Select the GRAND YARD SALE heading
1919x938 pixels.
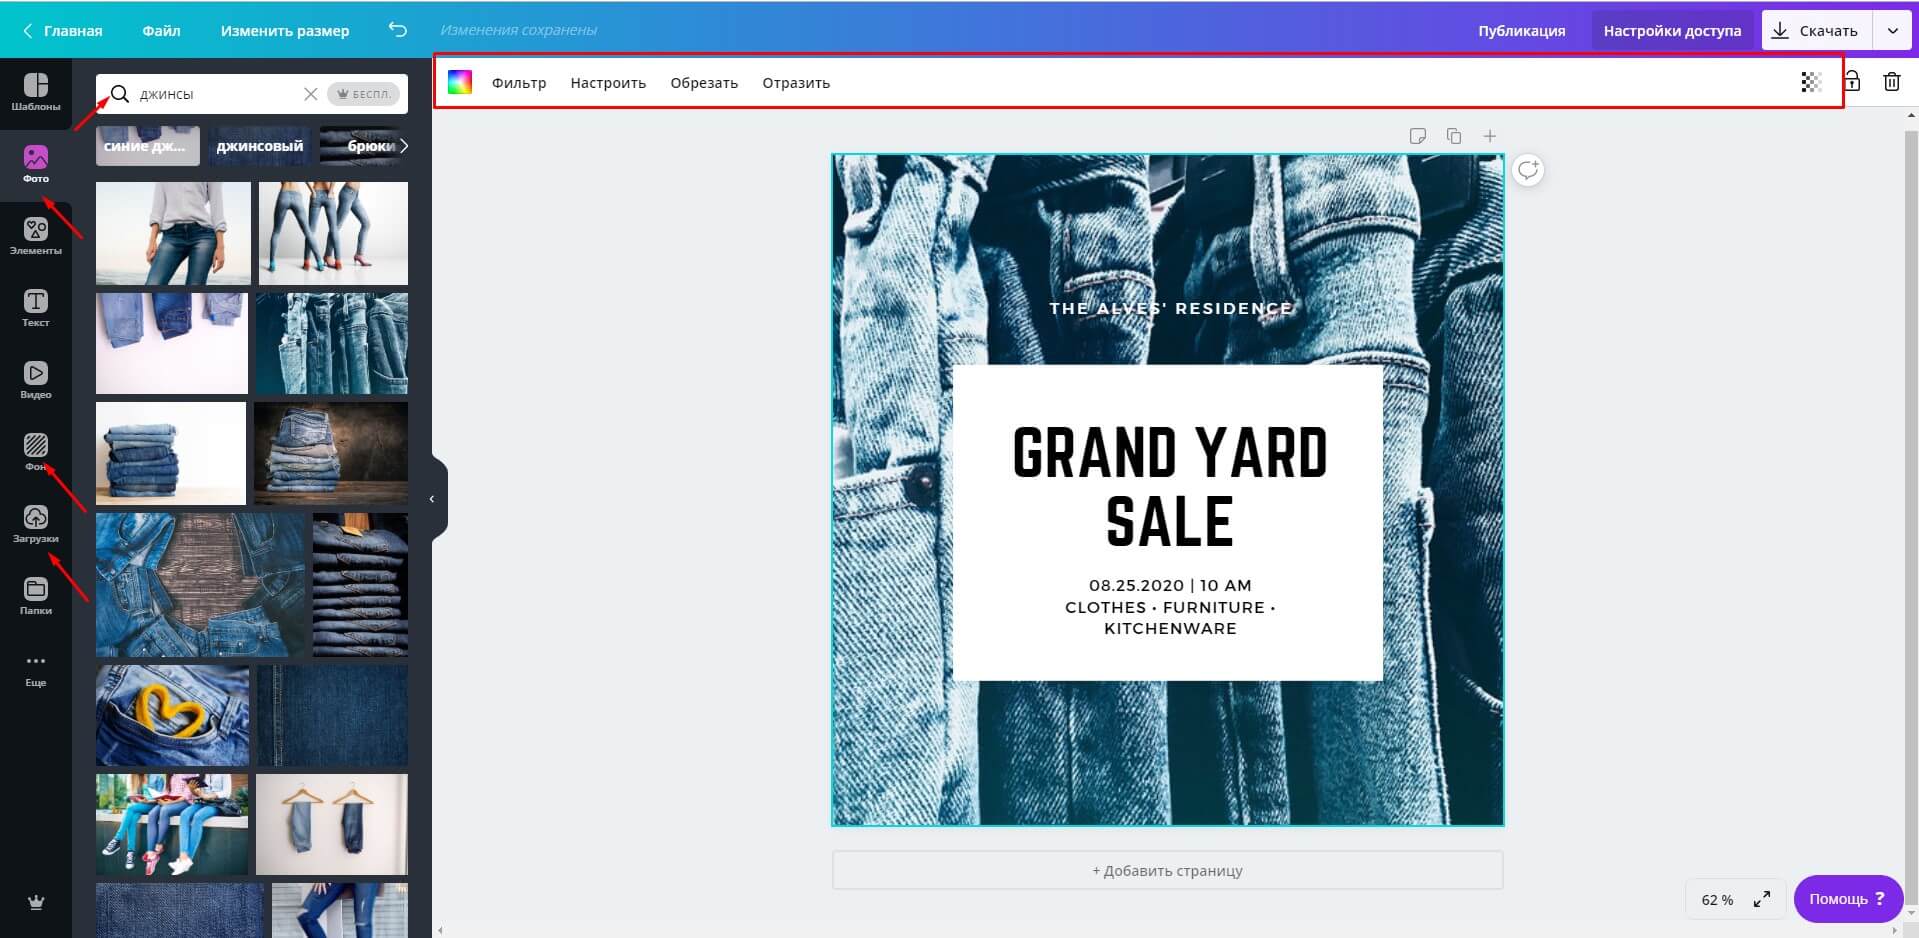(1169, 487)
